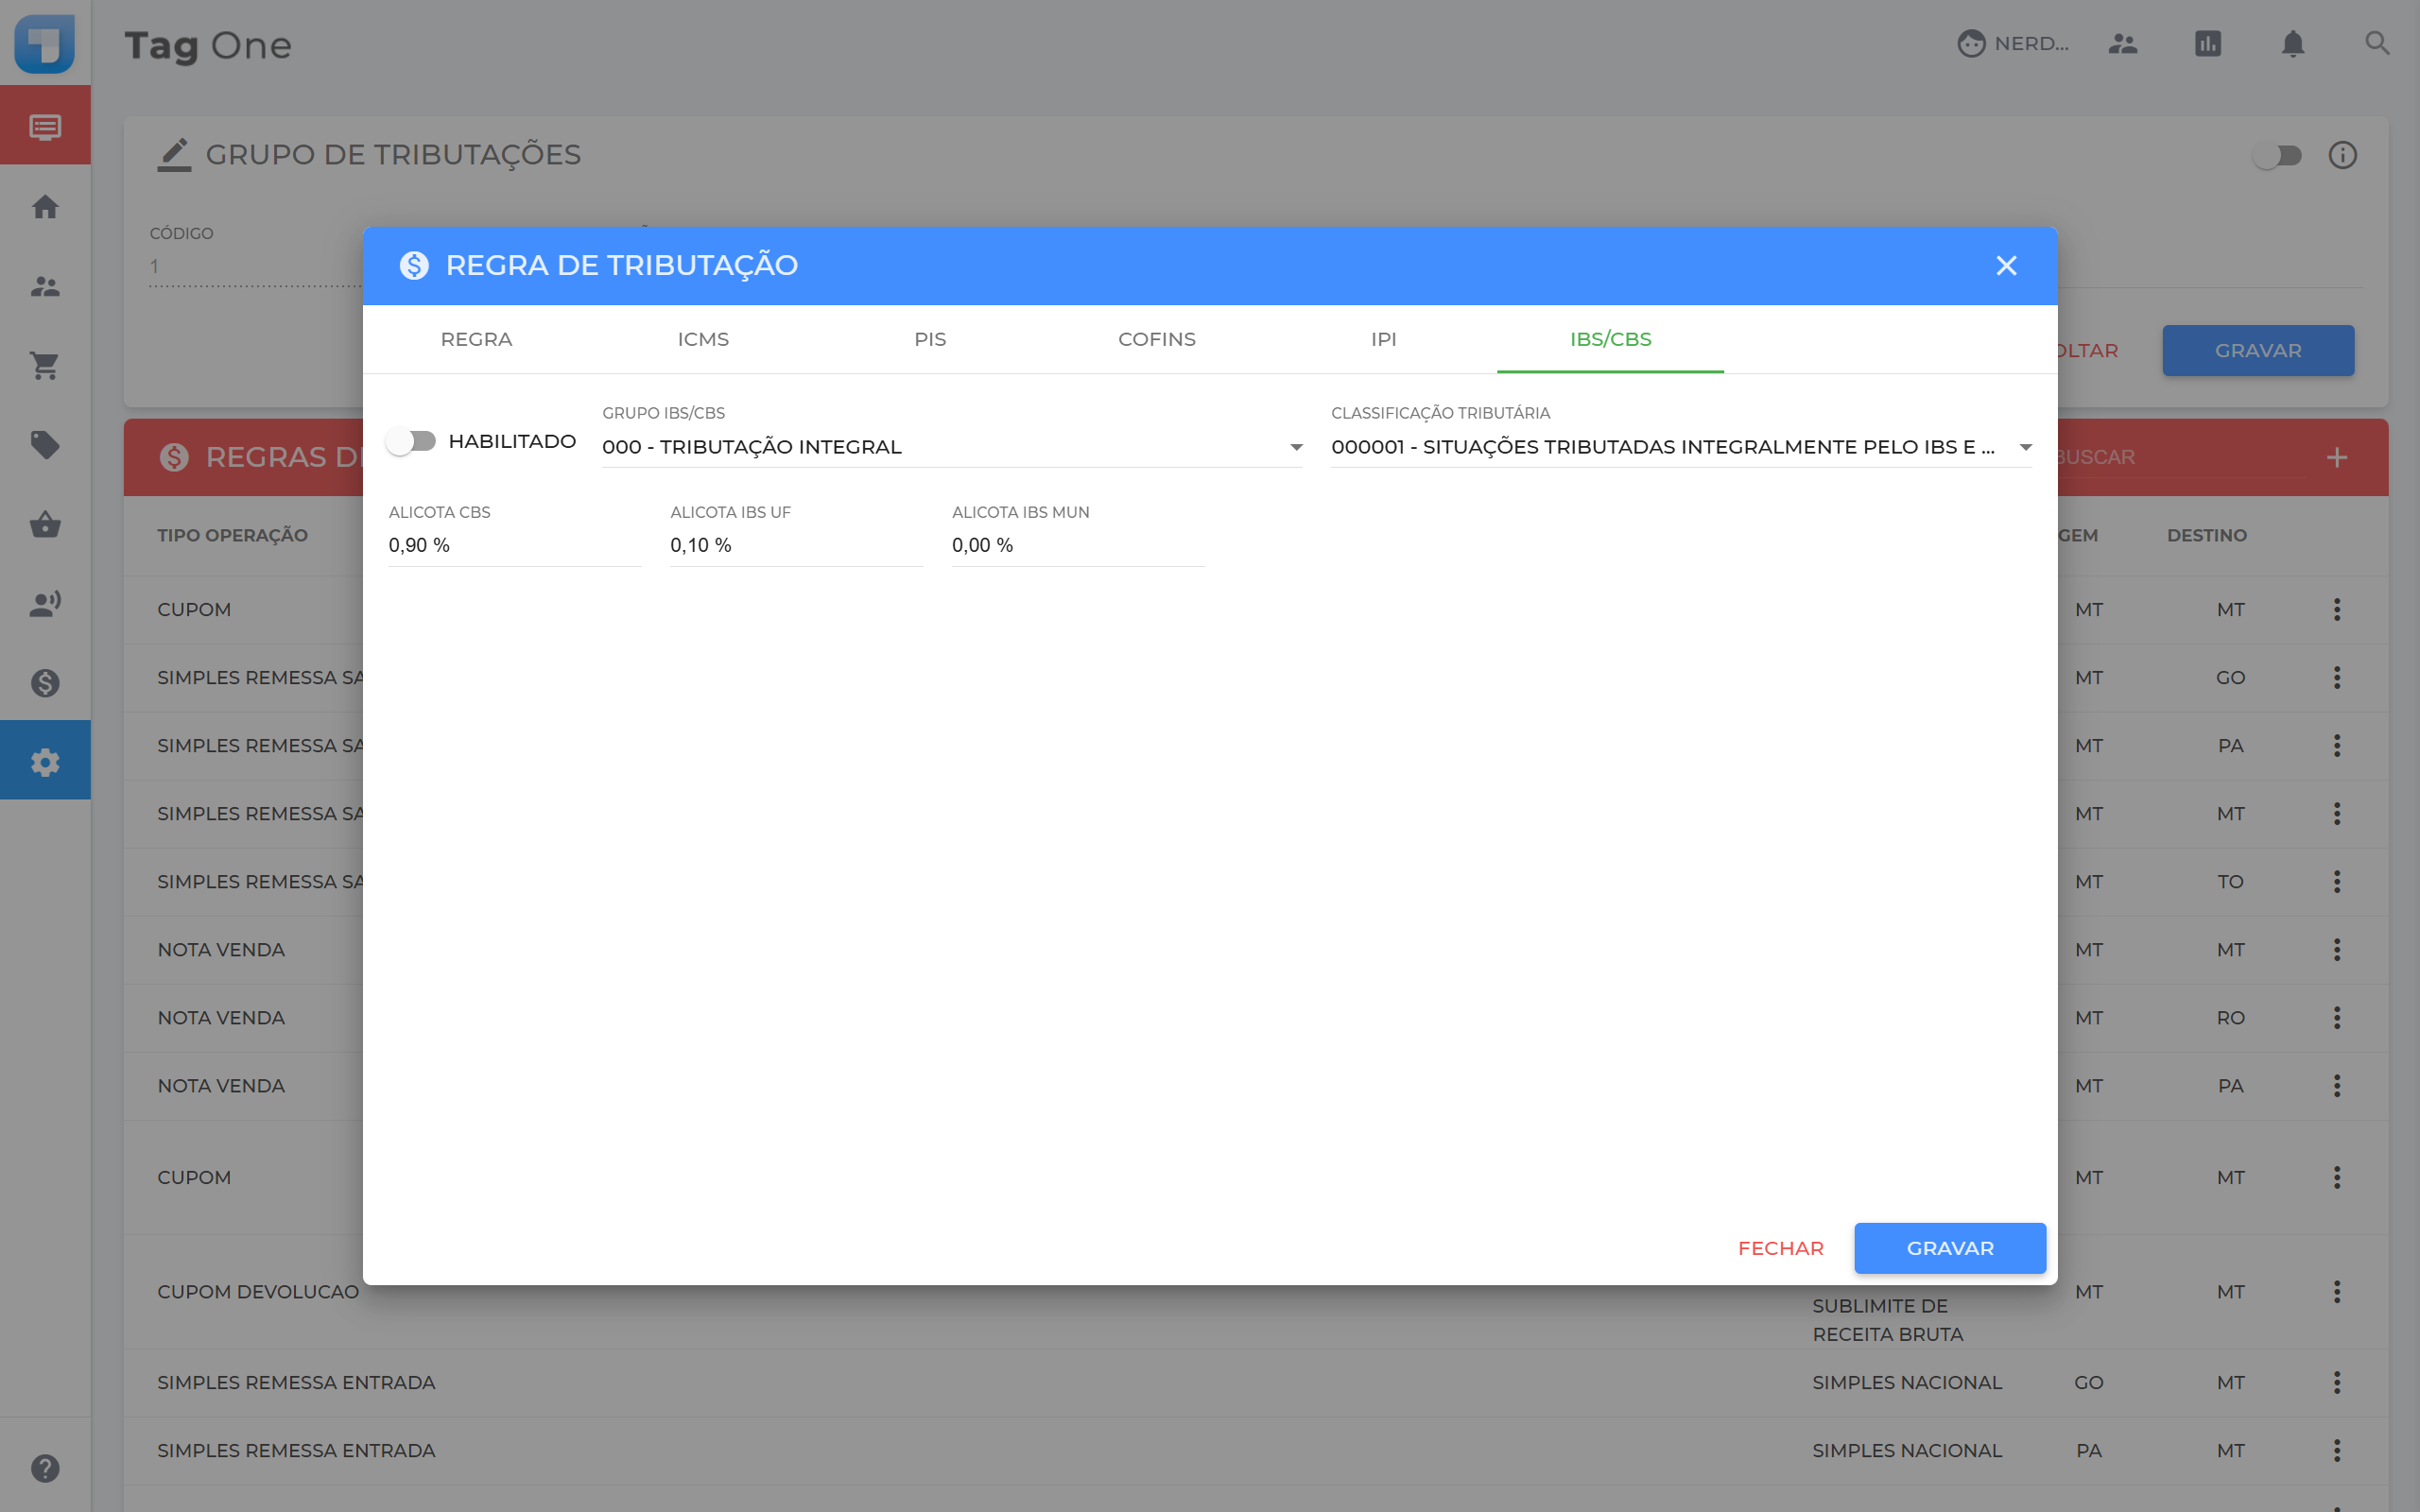Click the help question mark icon

click(45, 1467)
